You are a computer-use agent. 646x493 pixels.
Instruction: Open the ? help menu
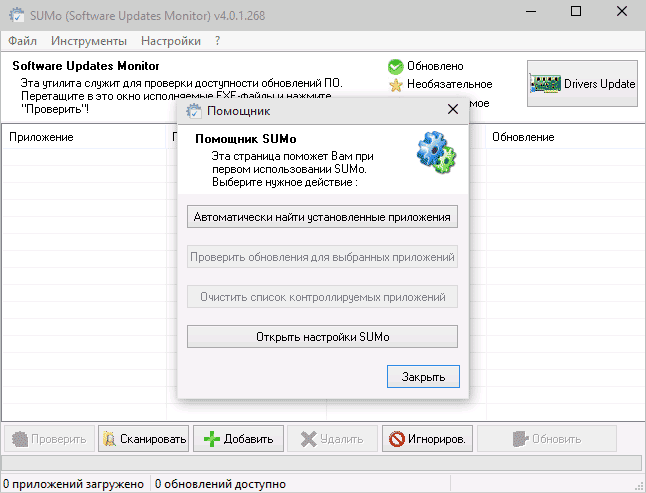coord(217,41)
